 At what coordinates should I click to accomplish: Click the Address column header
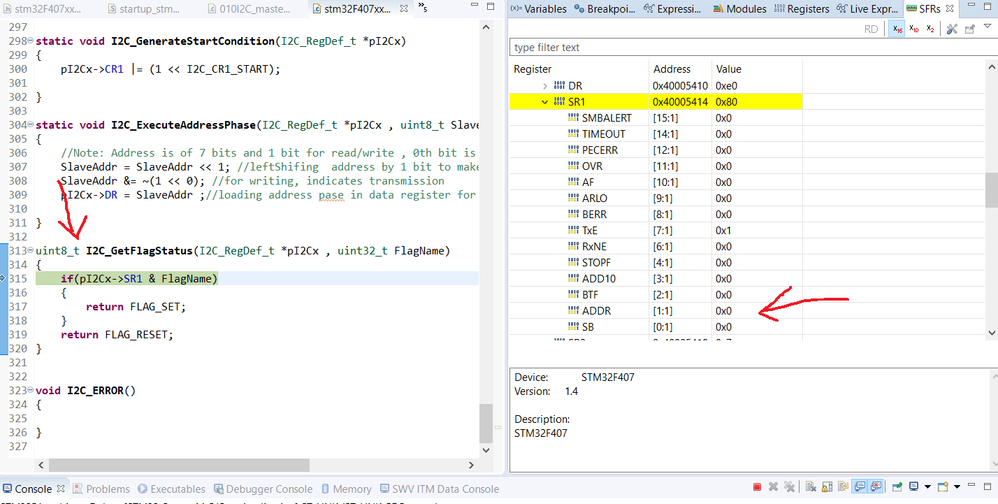pyautogui.click(x=680, y=69)
